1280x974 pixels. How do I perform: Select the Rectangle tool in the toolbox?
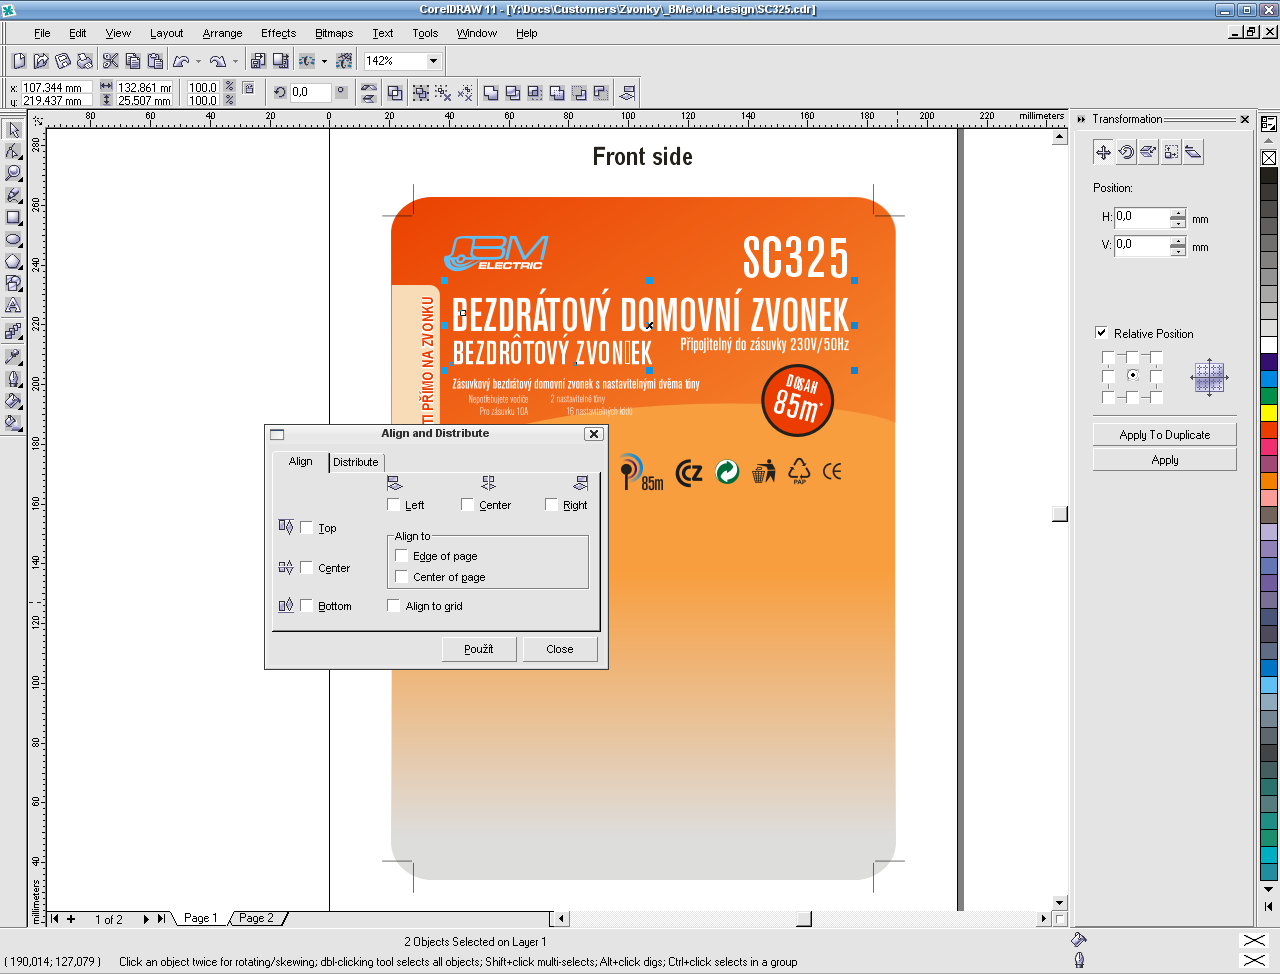pos(13,217)
